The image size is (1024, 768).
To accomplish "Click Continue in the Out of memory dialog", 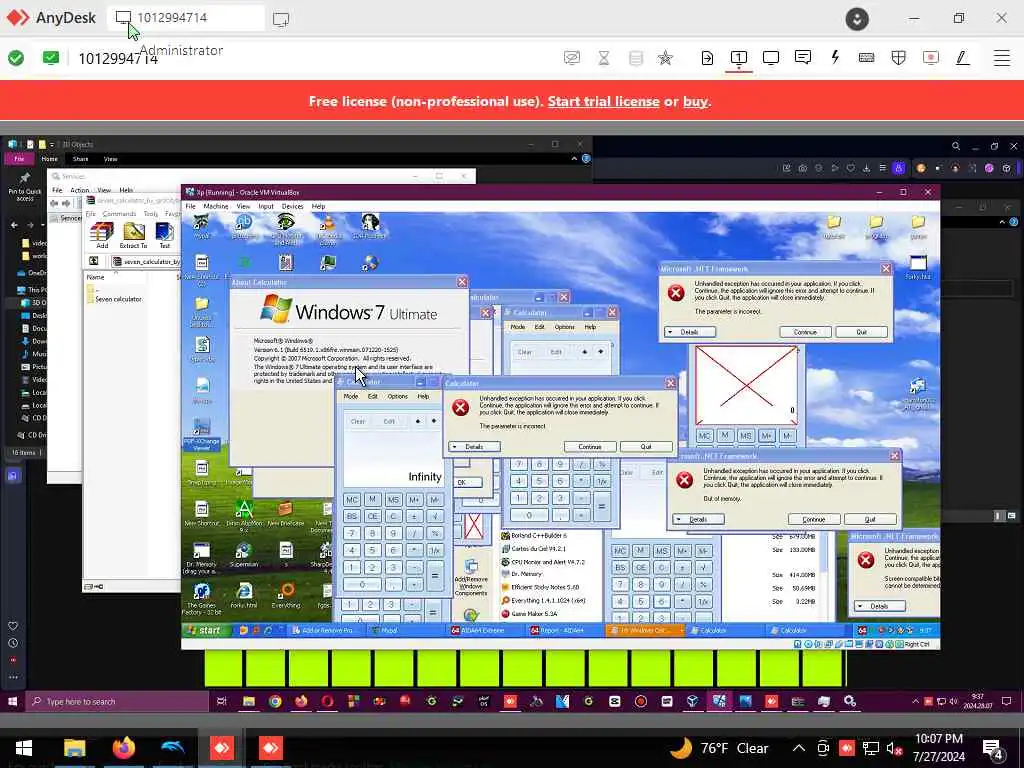I will [x=813, y=519].
